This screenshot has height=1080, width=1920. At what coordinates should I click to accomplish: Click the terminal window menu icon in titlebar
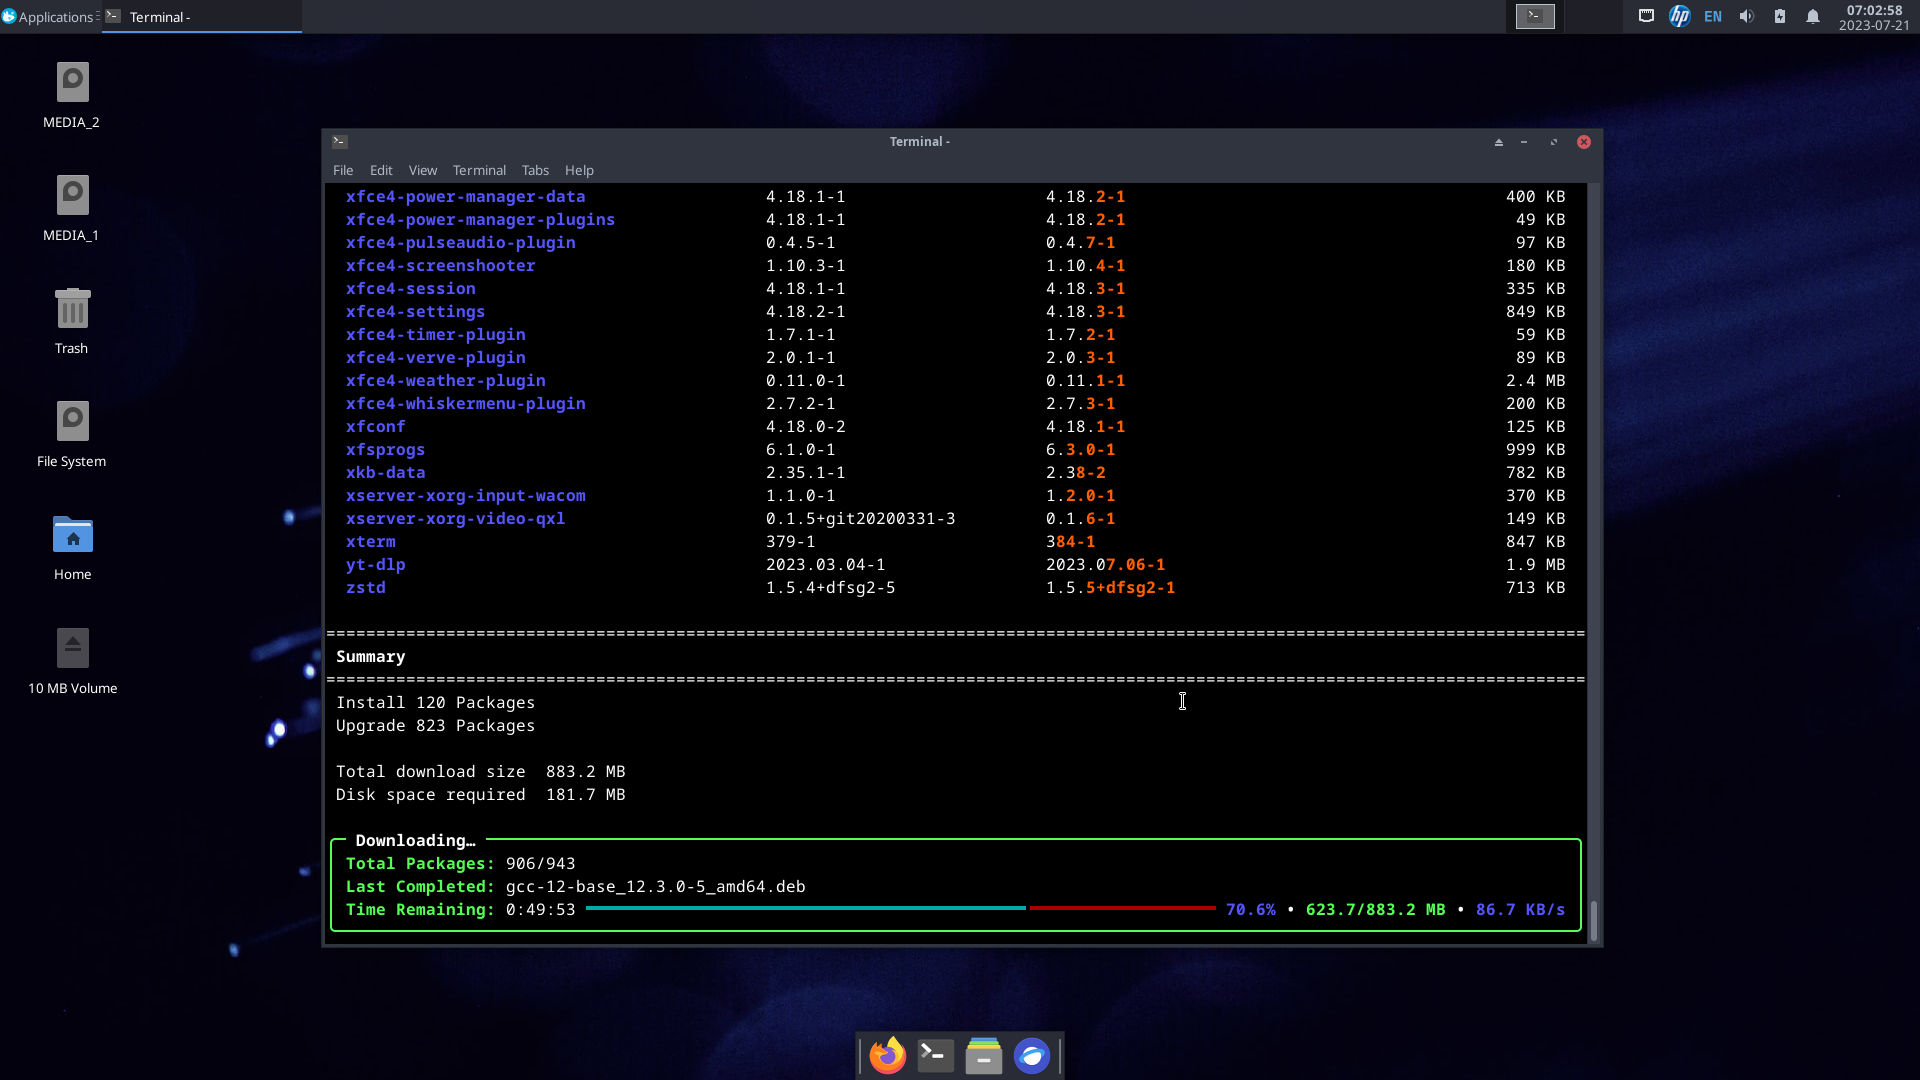tap(340, 142)
